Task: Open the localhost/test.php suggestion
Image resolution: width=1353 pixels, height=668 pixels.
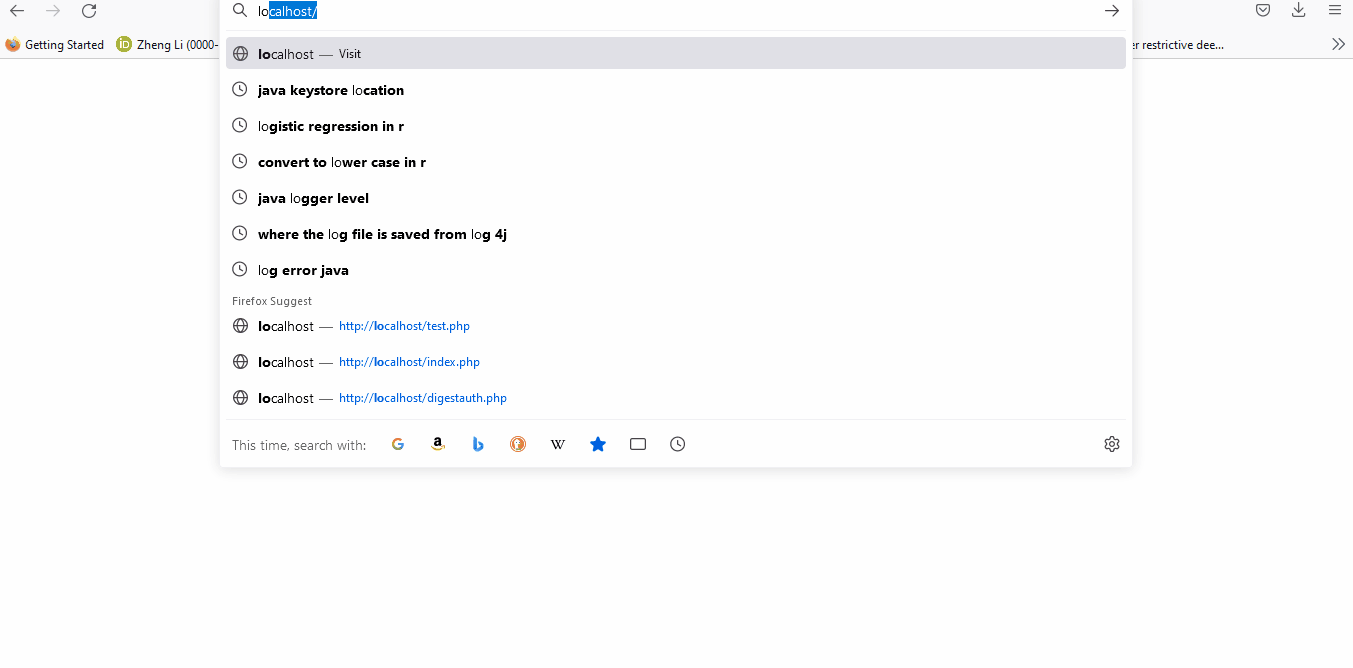Action: click(404, 326)
